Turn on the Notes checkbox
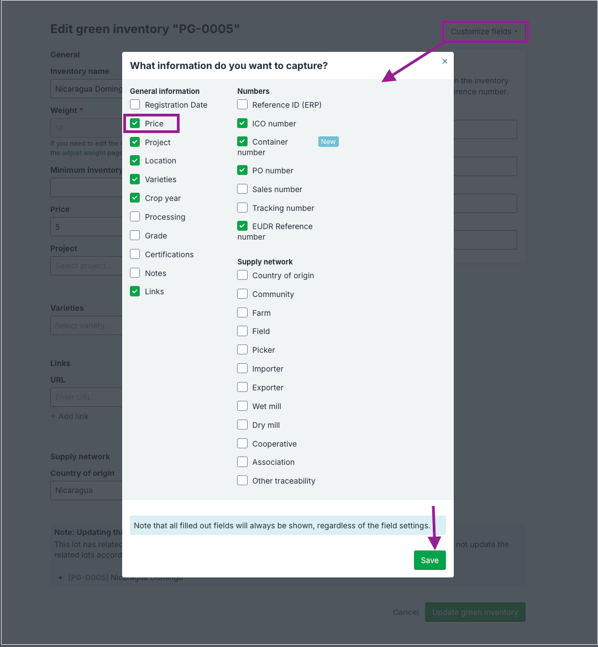The image size is (598, 647). click(135, 273)
